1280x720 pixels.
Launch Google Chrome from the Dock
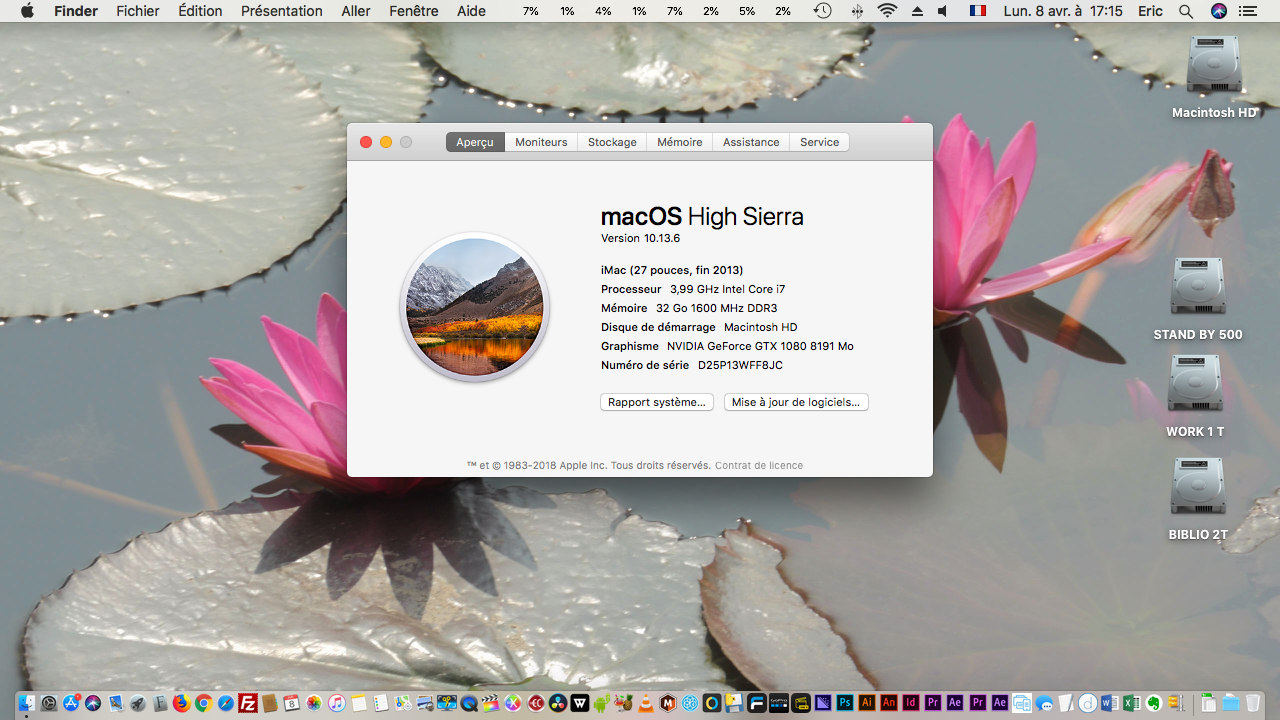coord(203,703)
